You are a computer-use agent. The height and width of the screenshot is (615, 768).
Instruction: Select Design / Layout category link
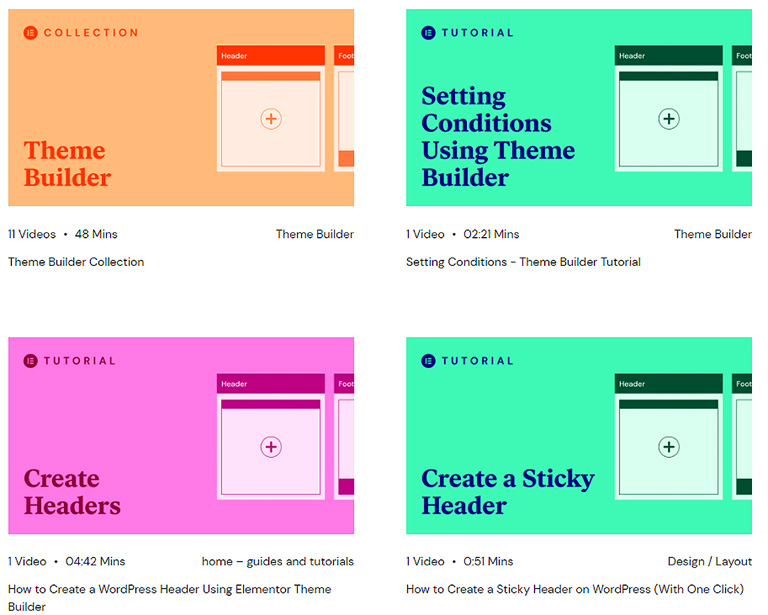click(709, 561)
